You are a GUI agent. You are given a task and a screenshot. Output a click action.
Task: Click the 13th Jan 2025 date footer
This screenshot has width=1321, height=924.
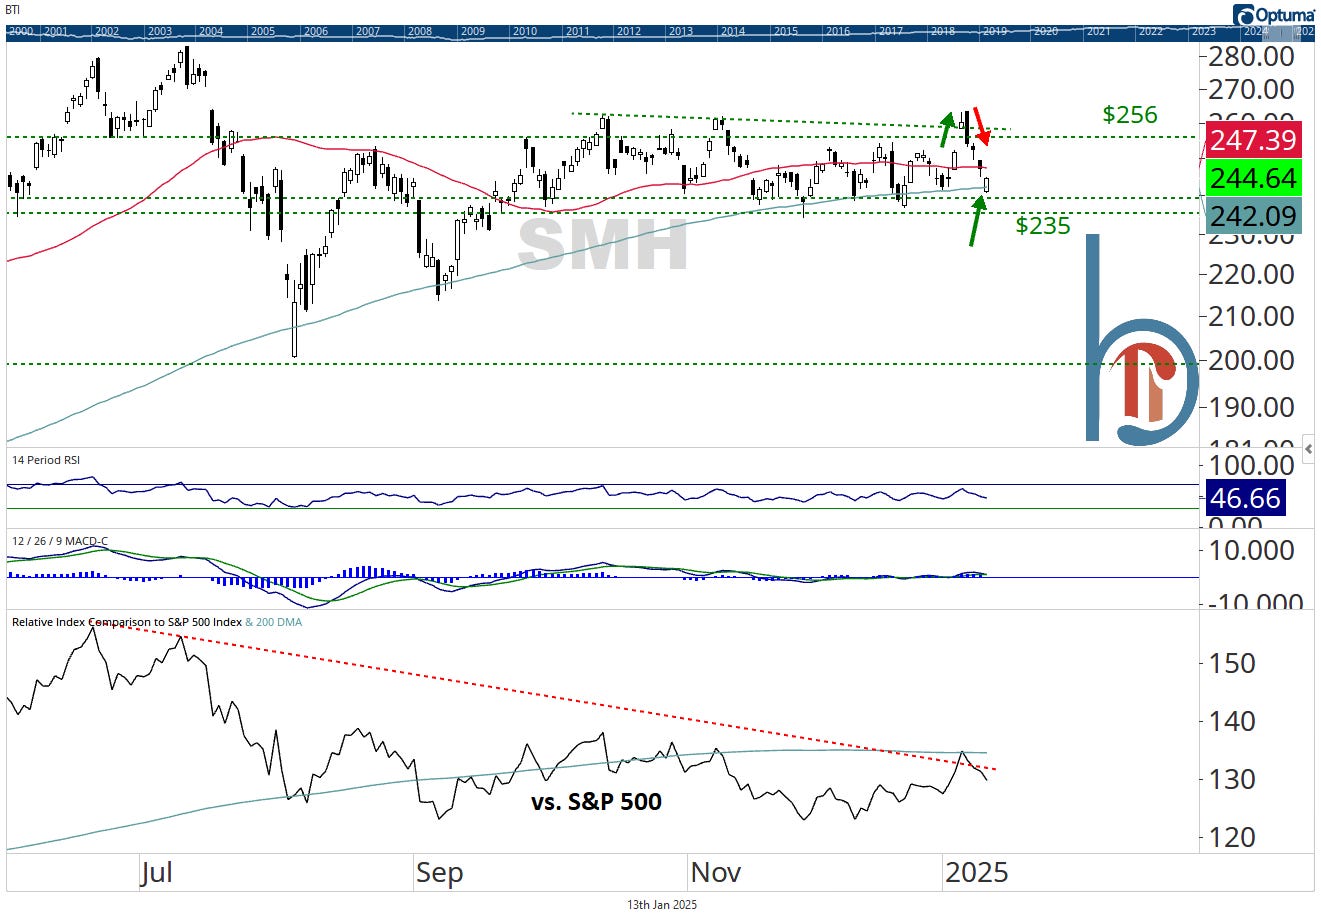(662, 905)
